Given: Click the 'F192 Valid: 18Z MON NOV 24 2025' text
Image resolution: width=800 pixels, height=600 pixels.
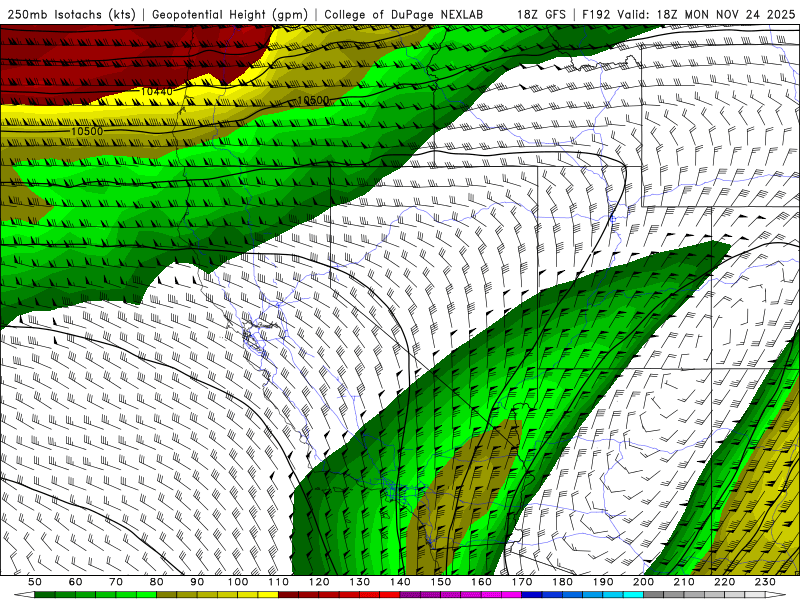Looking at the screenshot, I should (x=689, y=15).
